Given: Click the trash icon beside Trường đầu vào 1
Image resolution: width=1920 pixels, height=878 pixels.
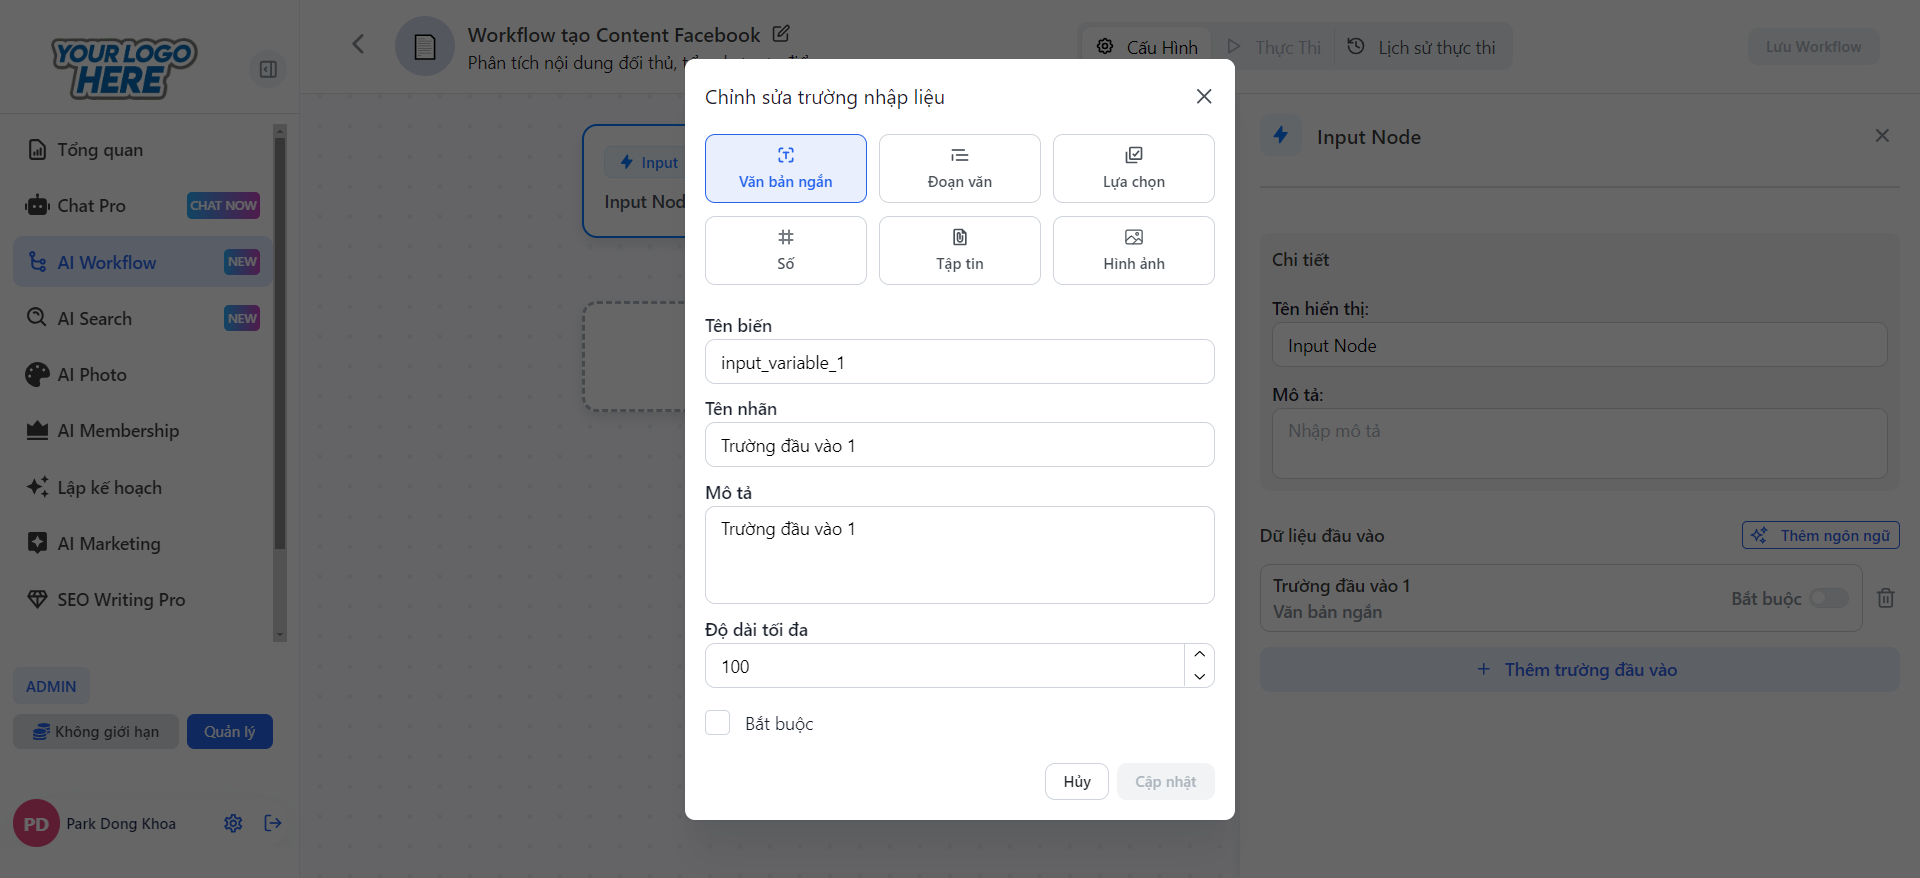Looking at the screenshot, I should pyautogui.click(x=1885, y=598).
